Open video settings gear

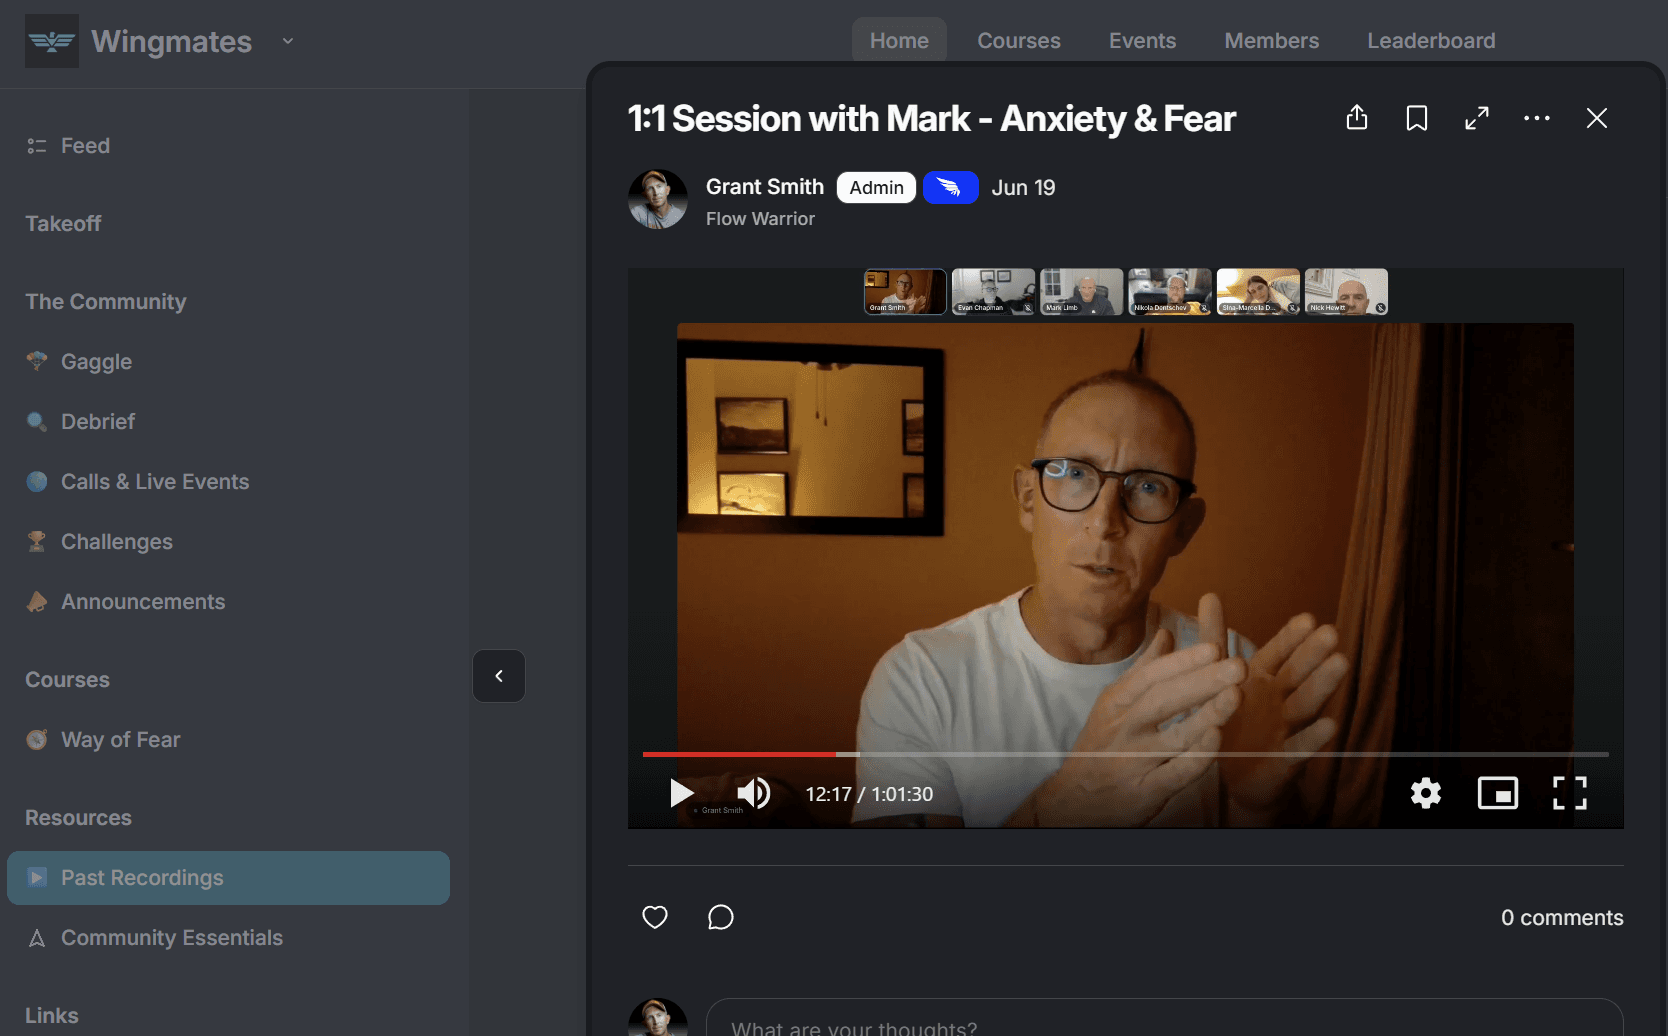tap(1426, 793)
